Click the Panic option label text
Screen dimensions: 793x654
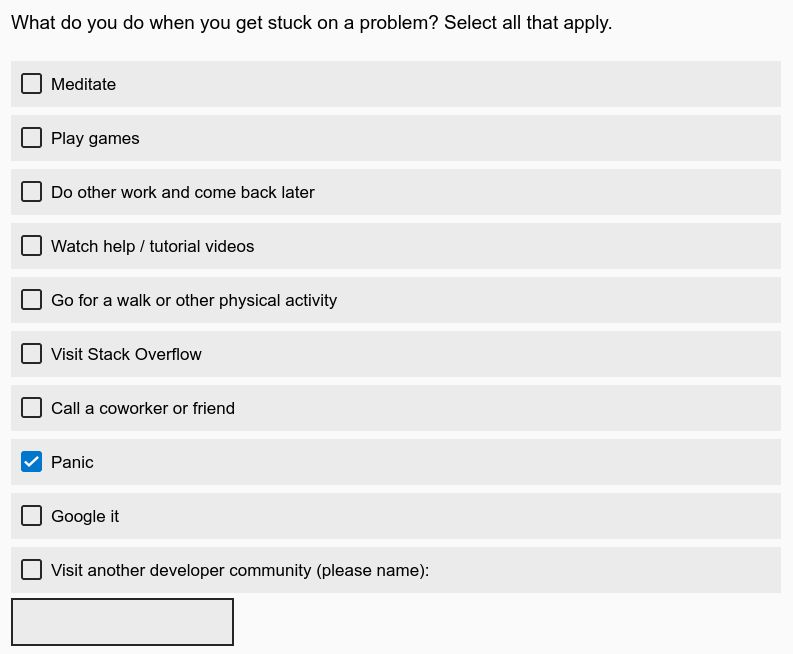[x=72, y=462]
